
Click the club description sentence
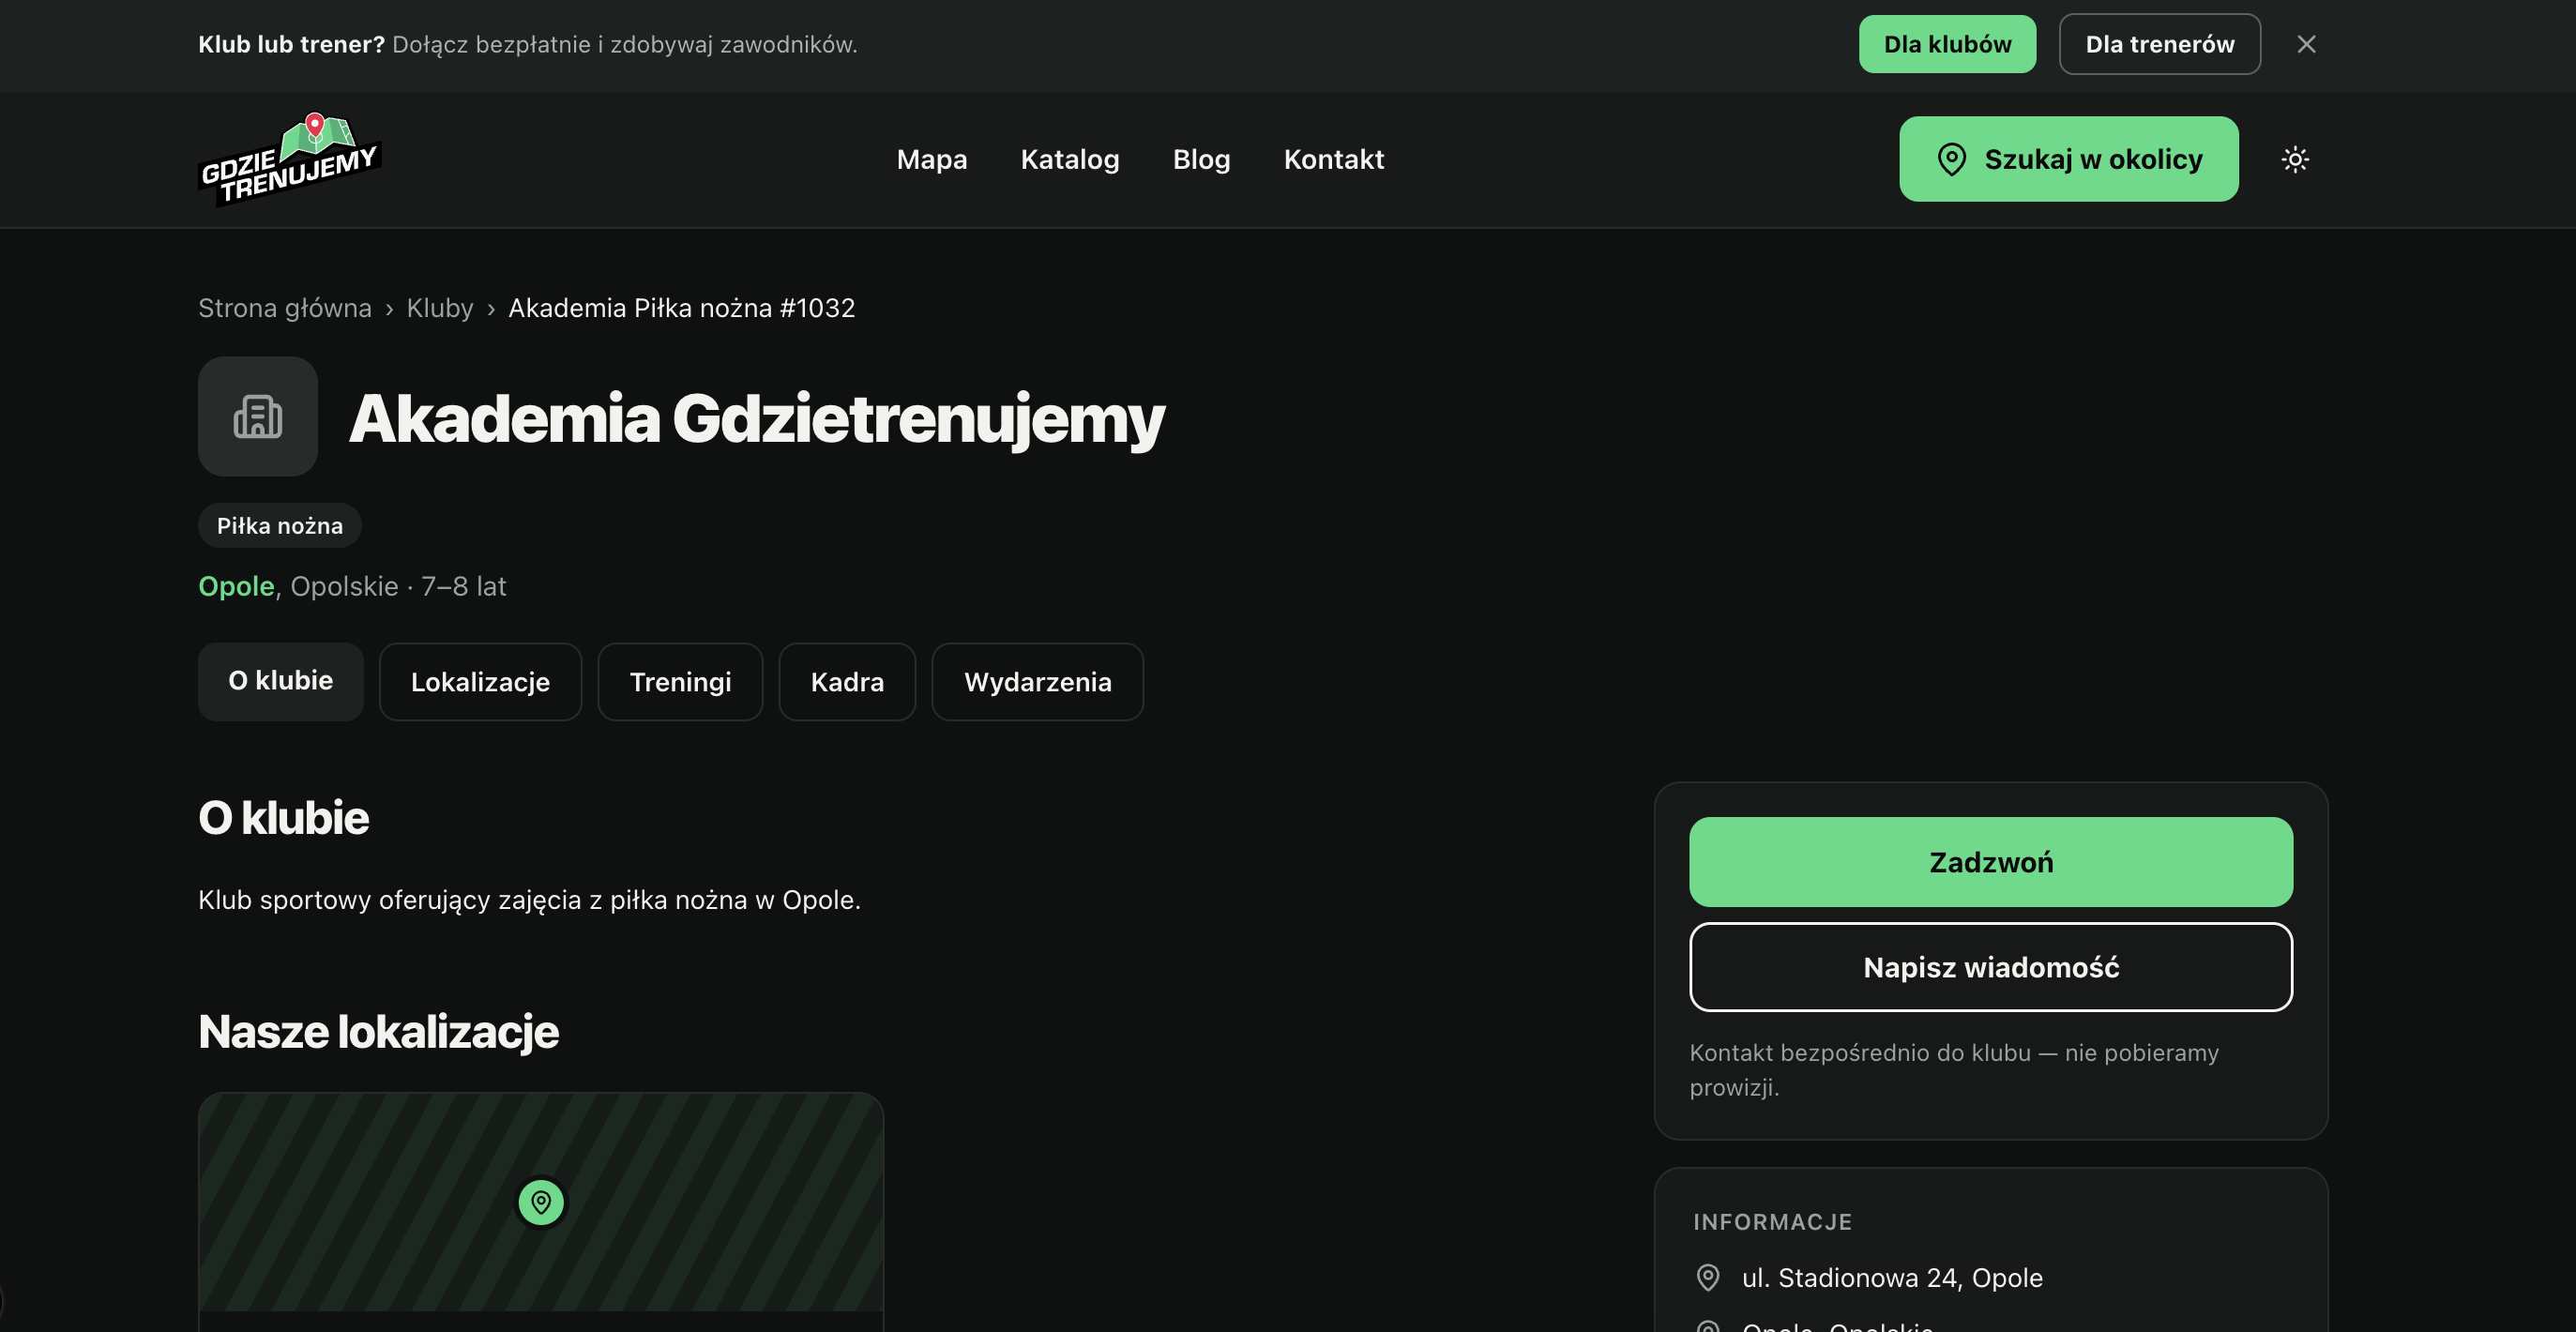(x=529, y=900)
